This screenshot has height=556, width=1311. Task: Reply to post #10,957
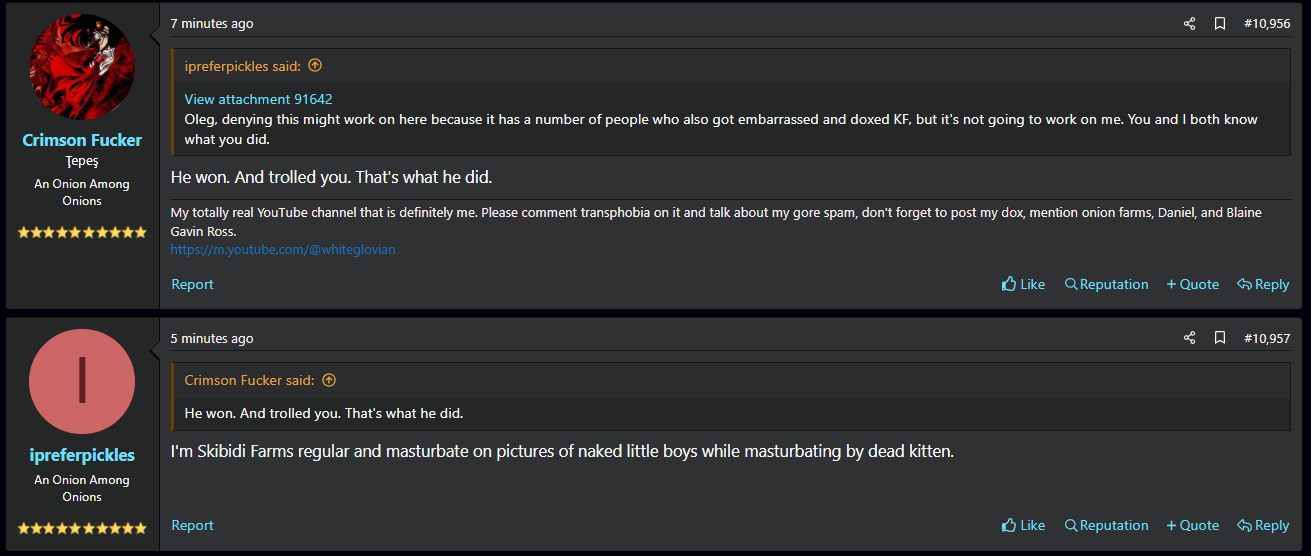coord(1263,525)
